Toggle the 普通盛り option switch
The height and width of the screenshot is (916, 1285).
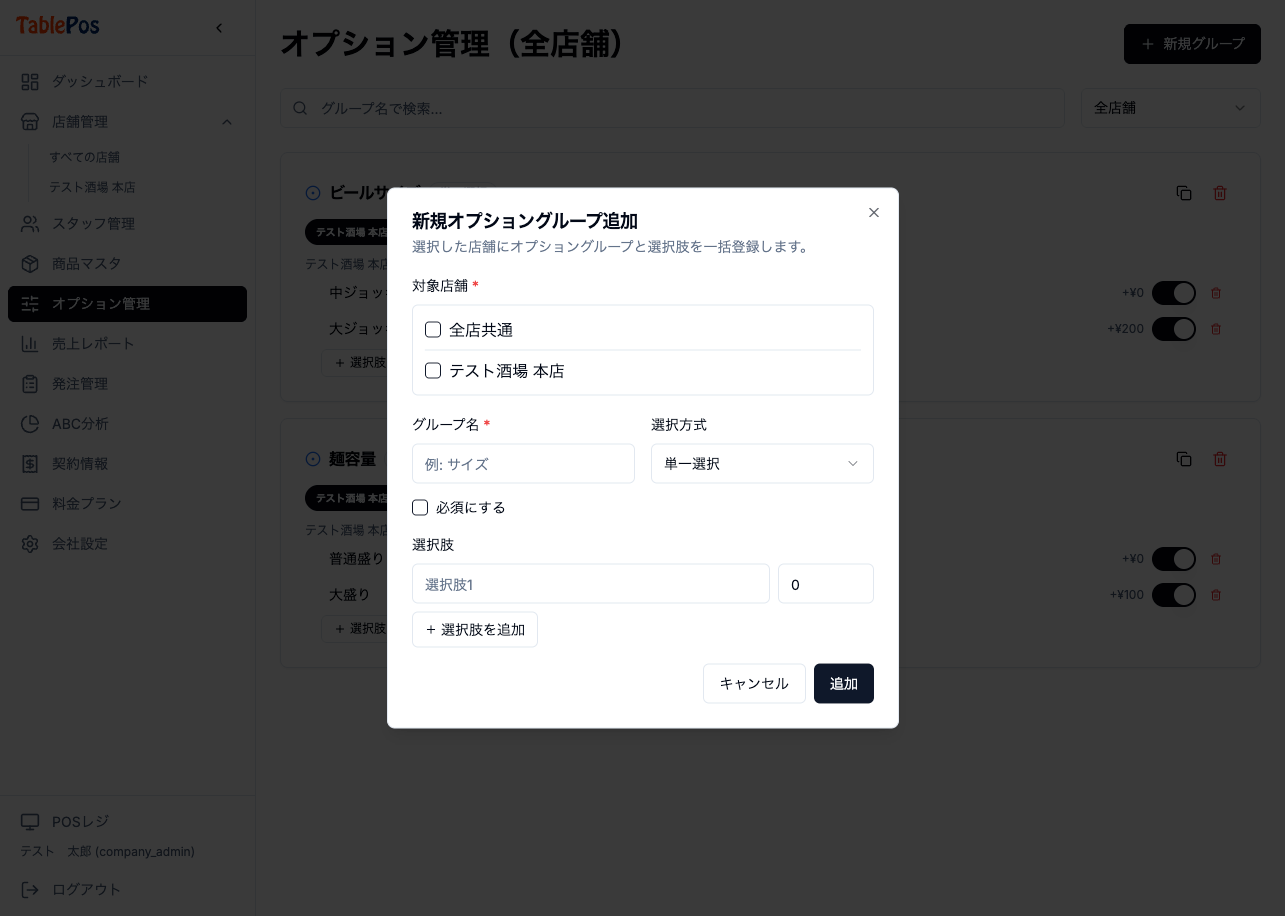pos(1174,559)
